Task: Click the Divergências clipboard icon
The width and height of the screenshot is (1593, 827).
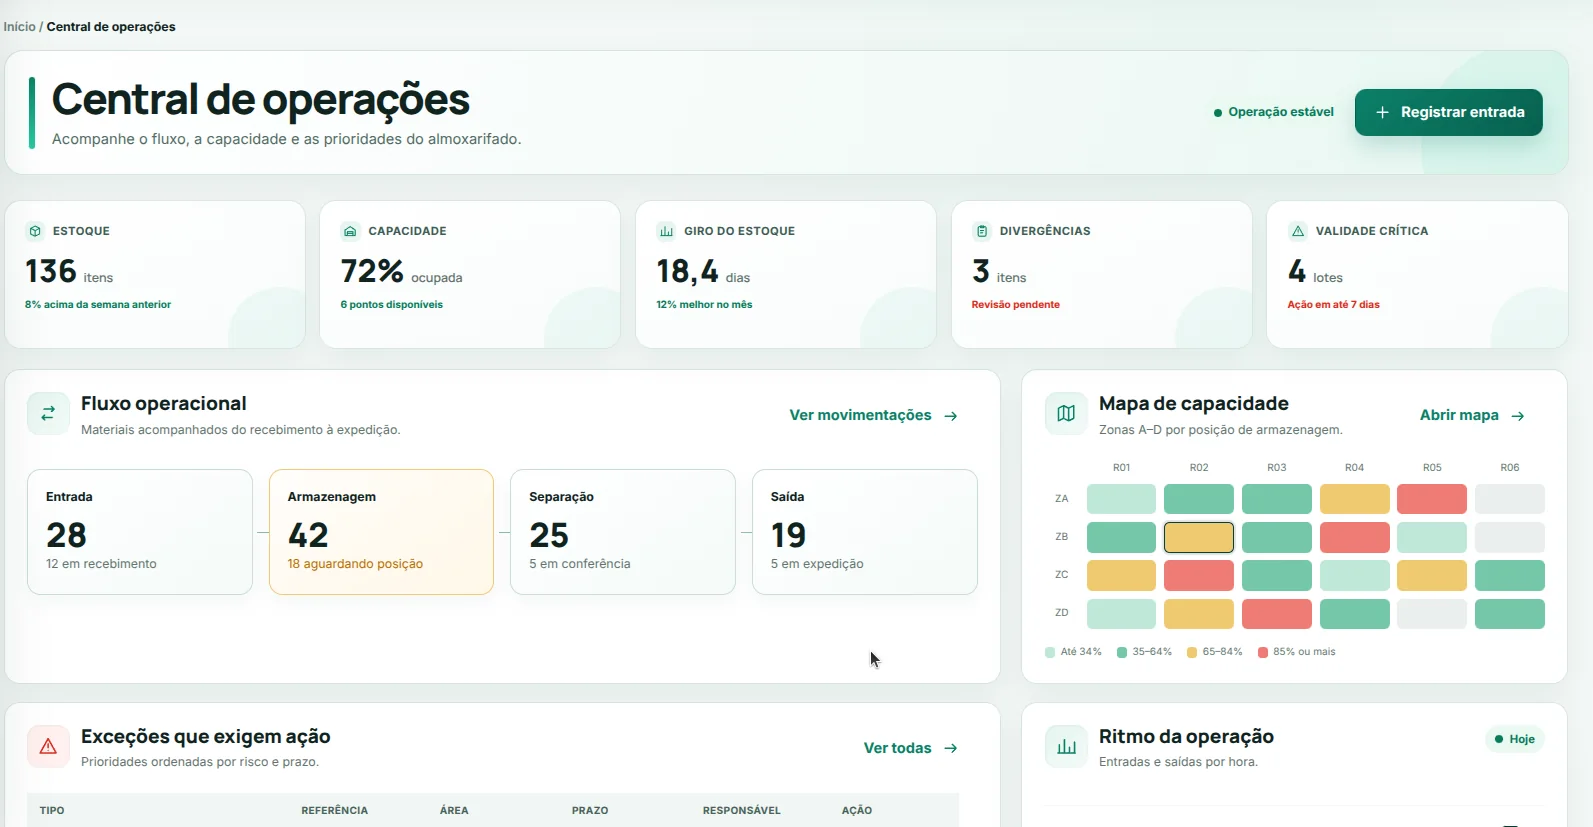Action: point(982,231)
